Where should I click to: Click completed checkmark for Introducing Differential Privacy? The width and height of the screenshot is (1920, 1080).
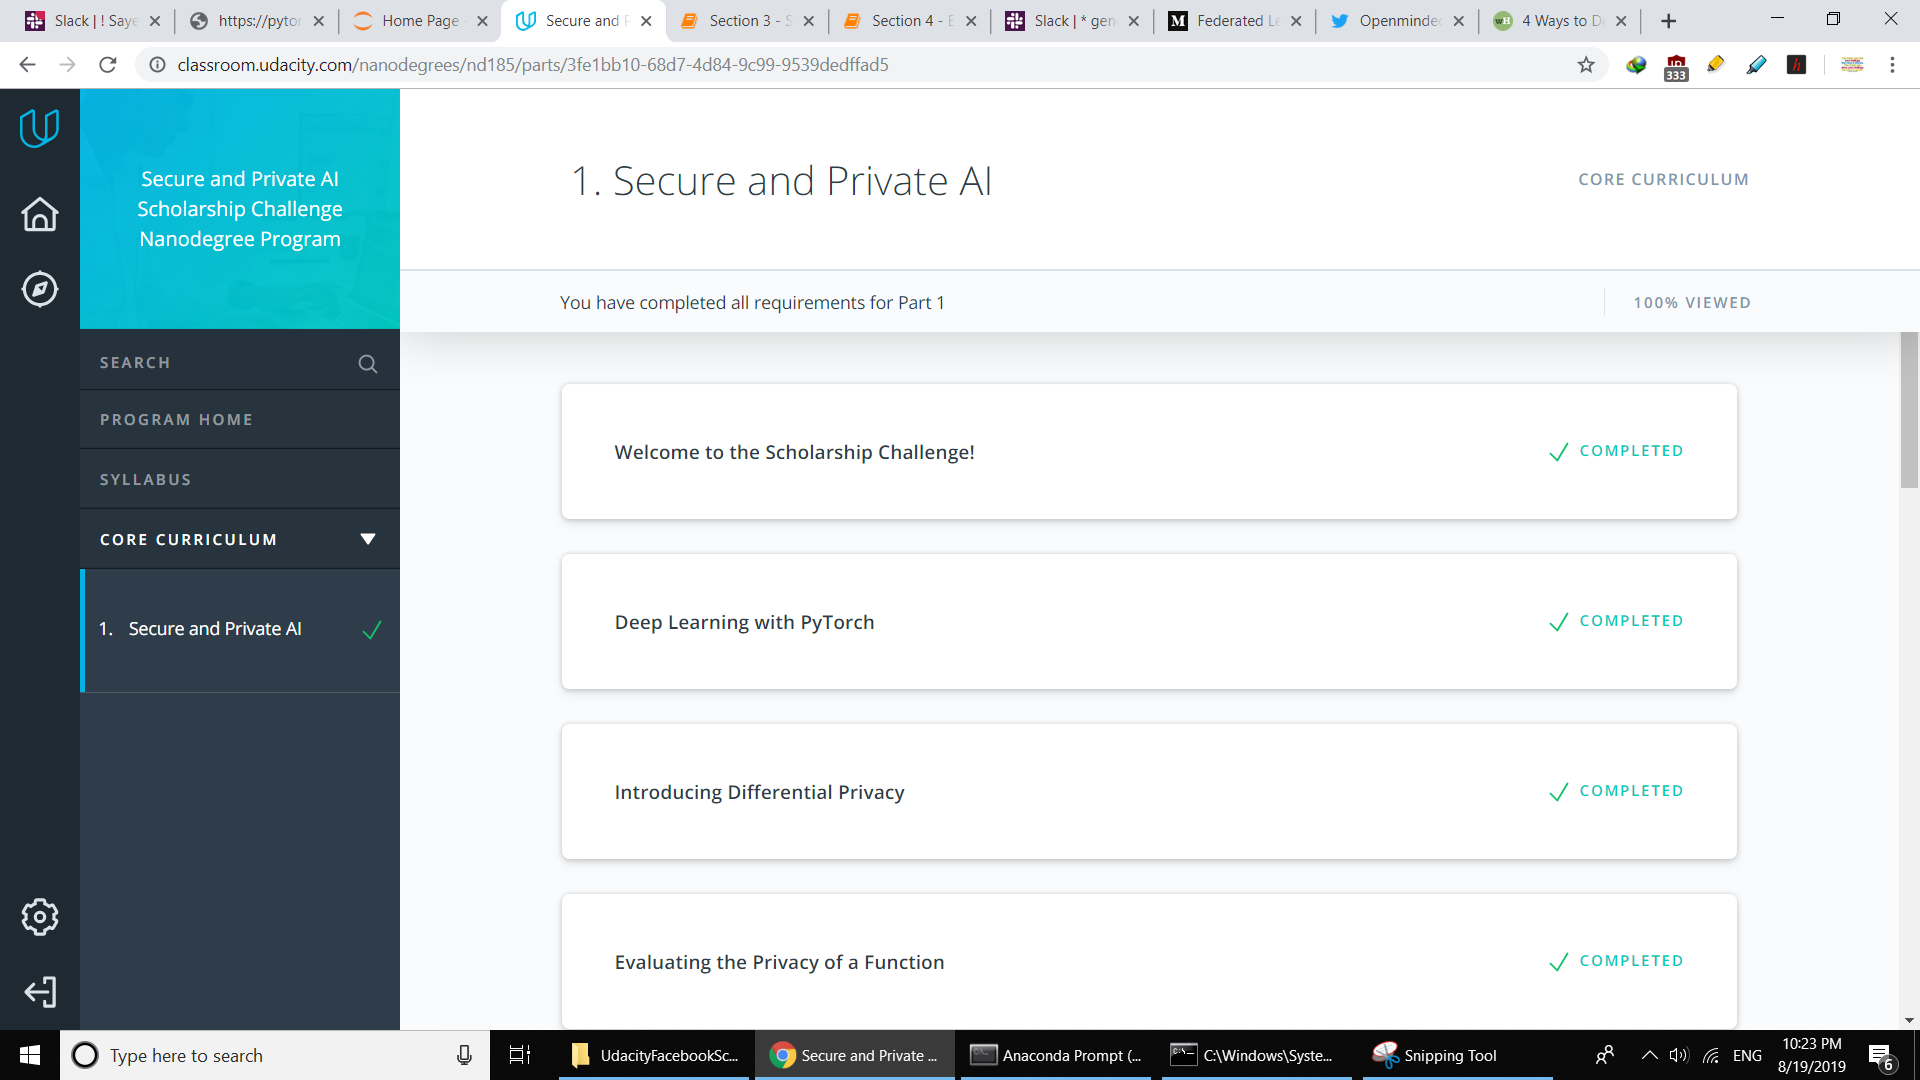click(x=1558, y=792)
